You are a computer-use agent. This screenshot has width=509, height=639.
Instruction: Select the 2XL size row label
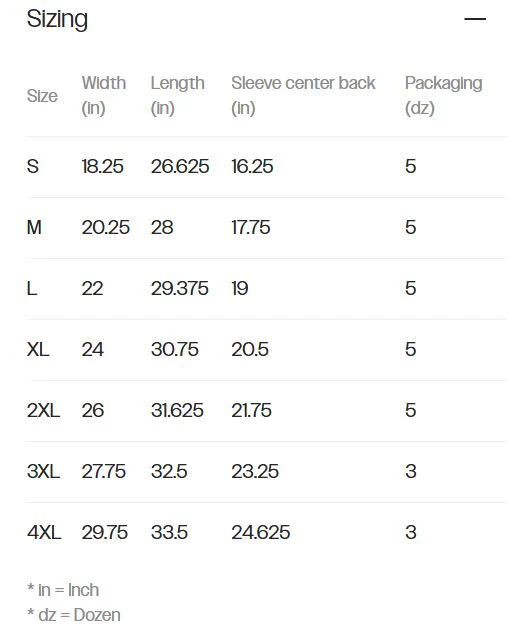[43, 410]
